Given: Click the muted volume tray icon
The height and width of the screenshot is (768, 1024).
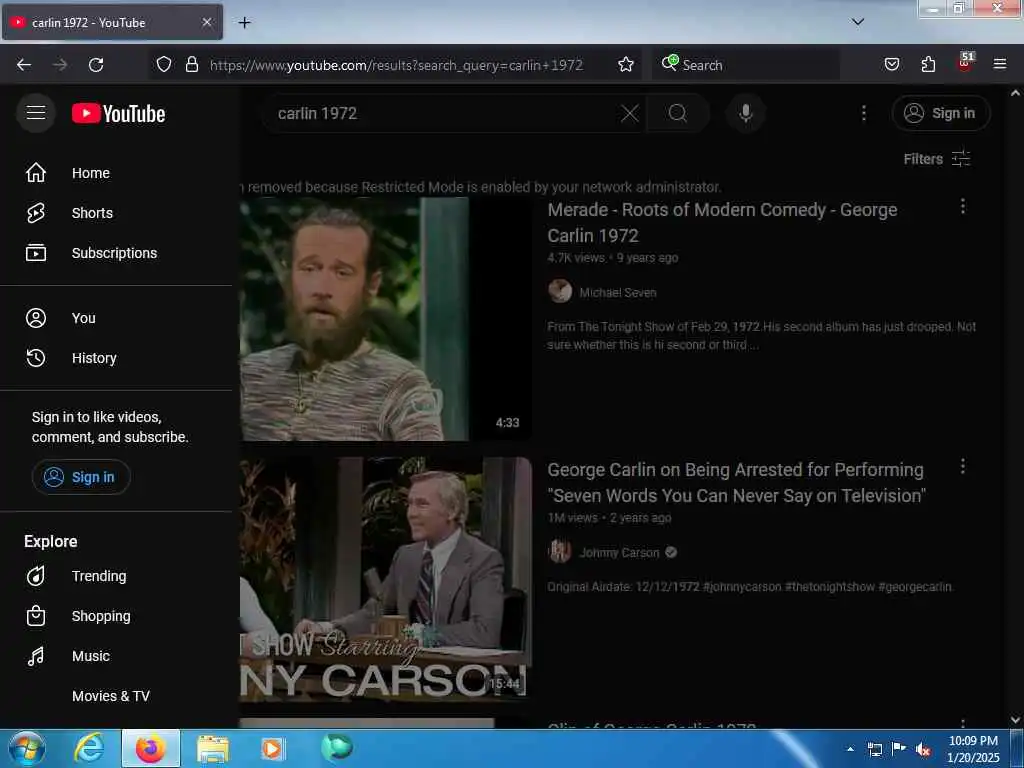Looking at the screenshot, I should coord(923,749).
